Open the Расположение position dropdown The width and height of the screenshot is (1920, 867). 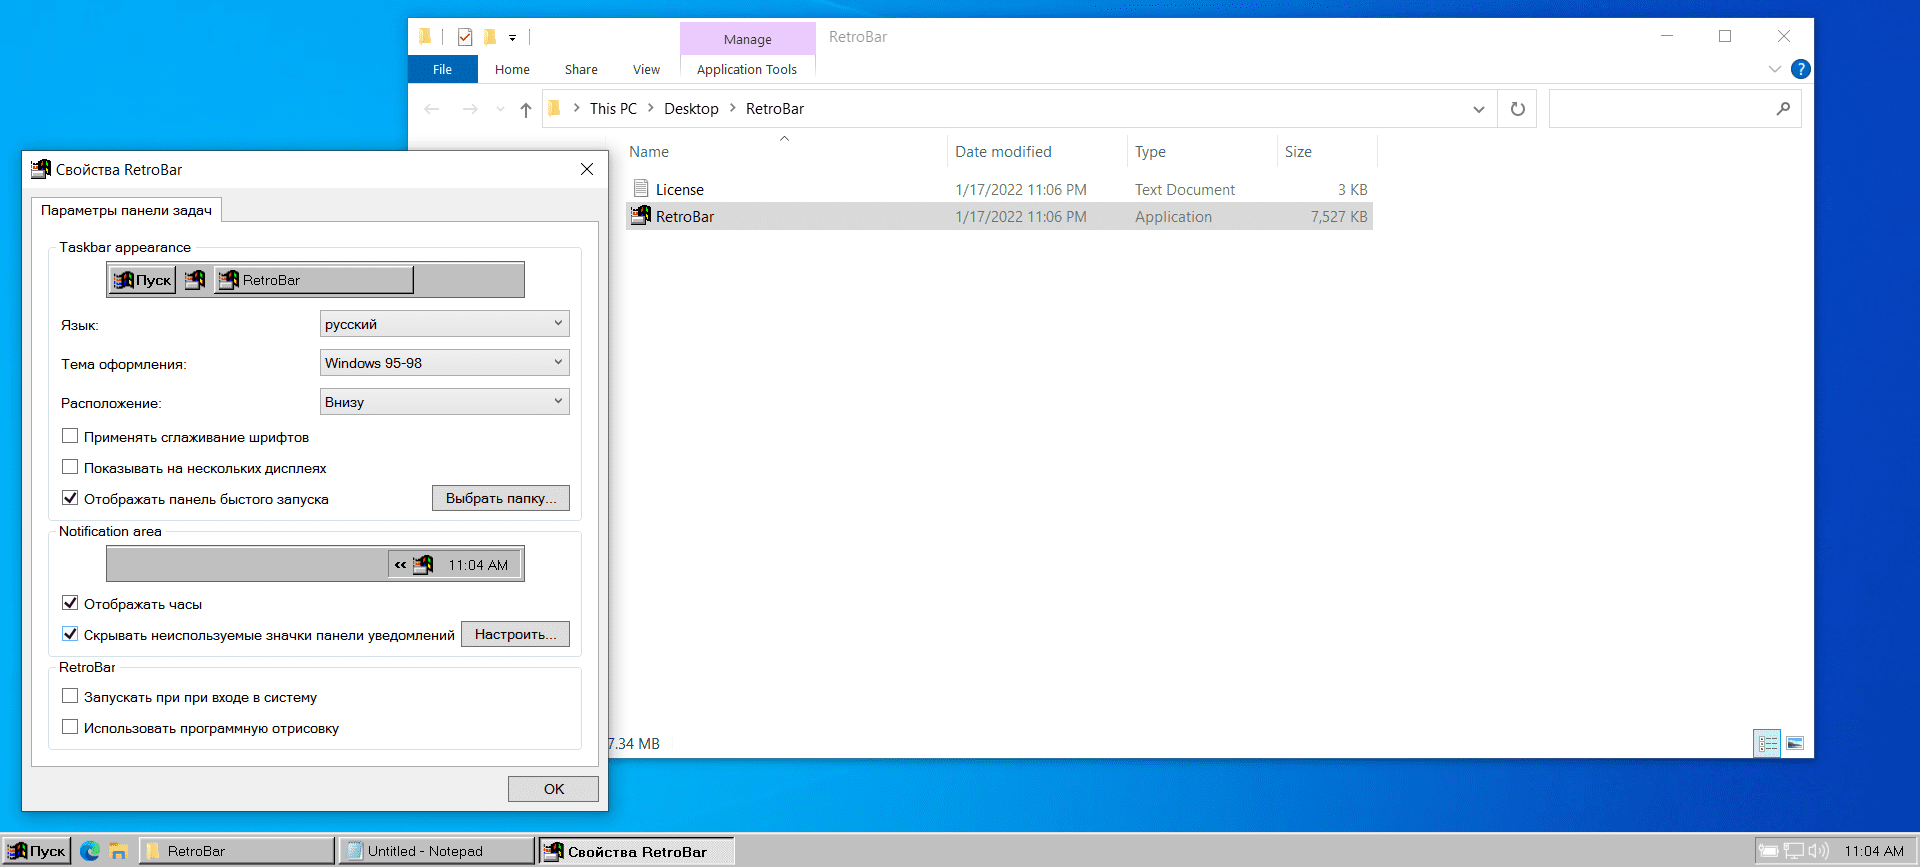(x=445, y=402)
